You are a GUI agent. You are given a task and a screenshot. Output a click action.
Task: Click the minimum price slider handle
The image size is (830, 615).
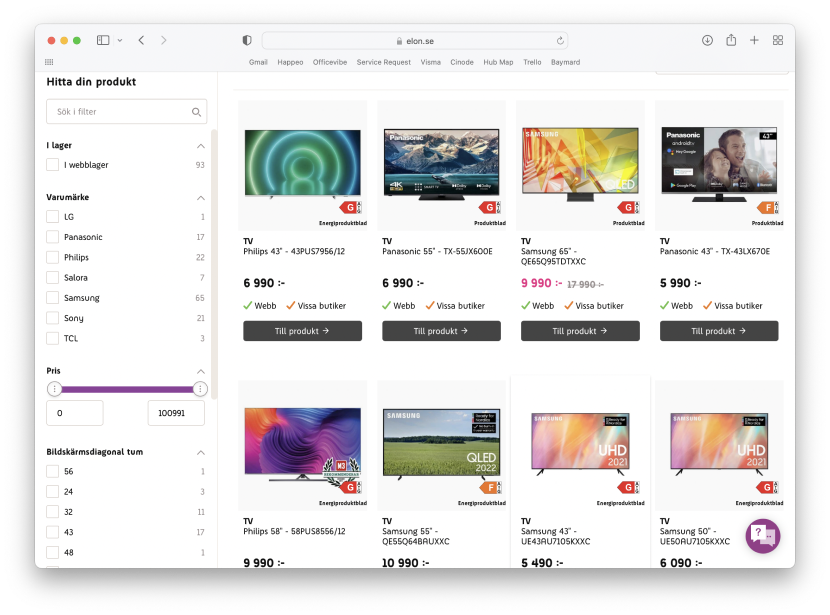pyautogui.click(x=54, y=389)
